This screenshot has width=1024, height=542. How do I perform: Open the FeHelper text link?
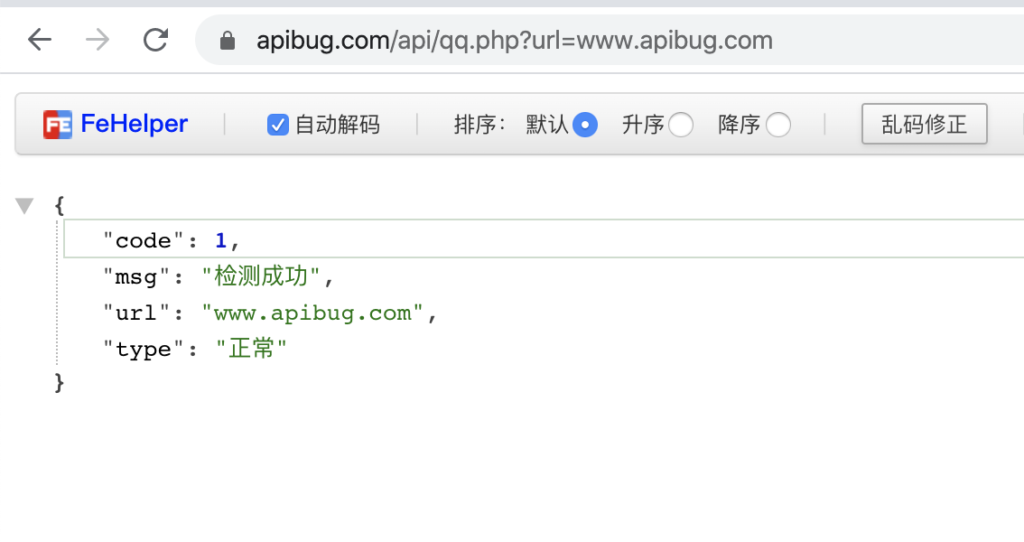click(x=134, y=124)
